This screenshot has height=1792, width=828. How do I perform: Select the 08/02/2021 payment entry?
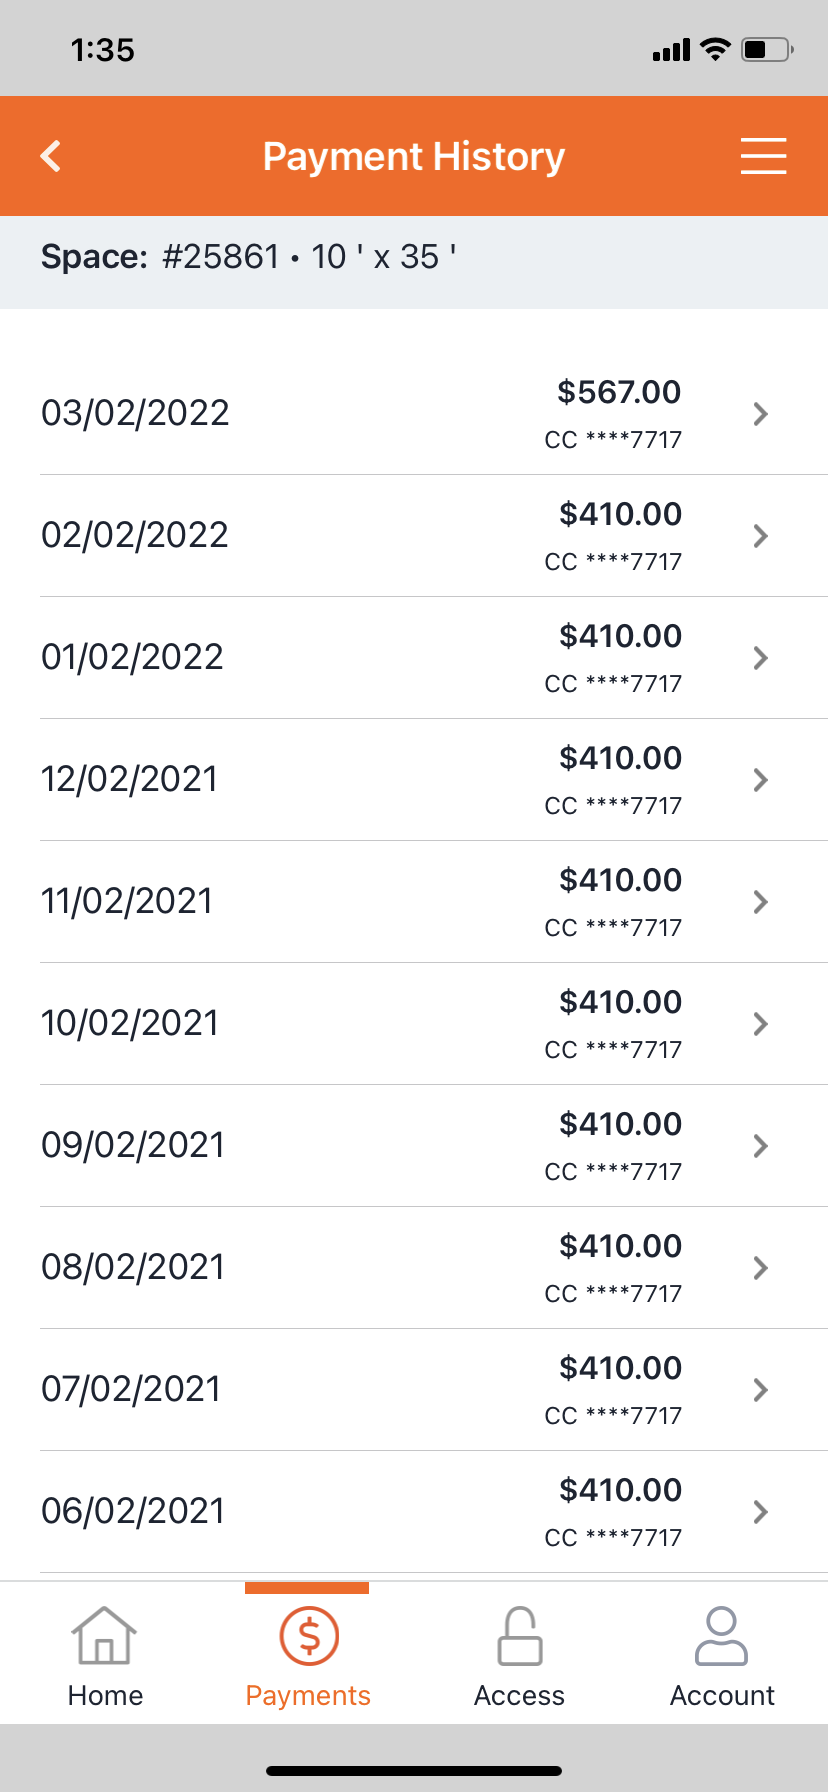pyautogui.click(x=400, y=1268)
